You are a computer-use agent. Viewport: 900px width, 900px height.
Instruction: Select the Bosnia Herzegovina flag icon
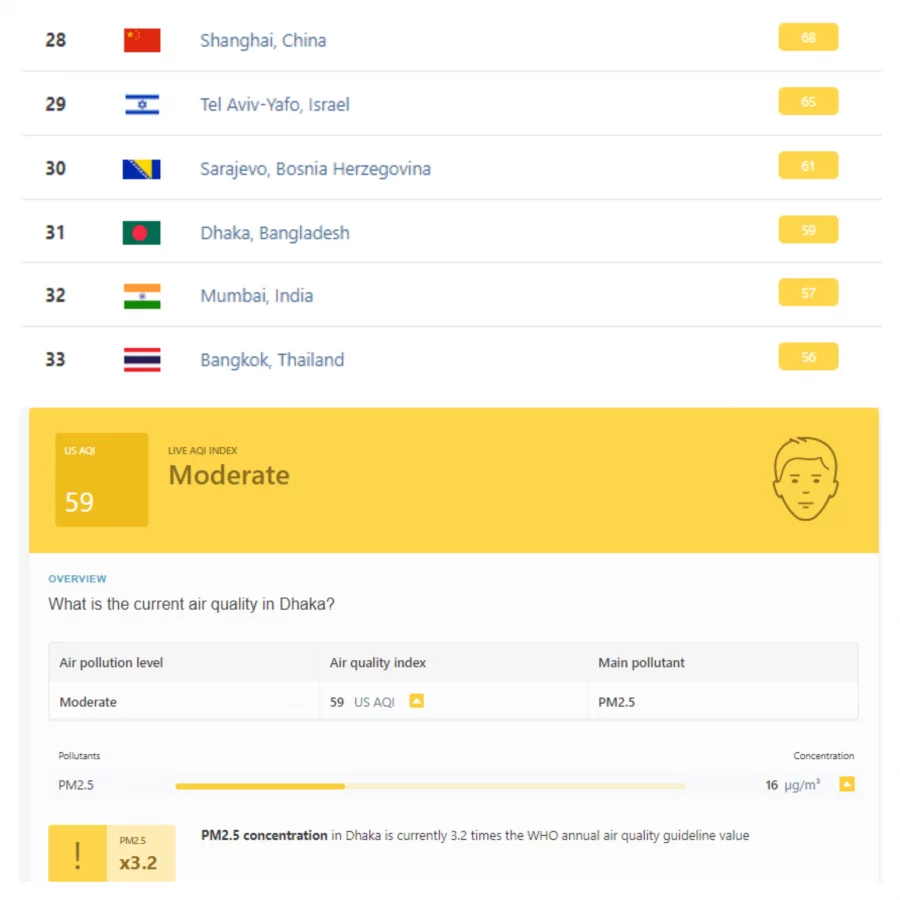[x=141, y=168]
